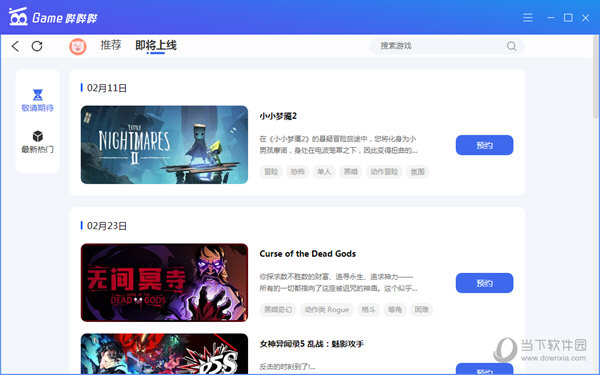Click the 反击的时刻到了 description text
600x375 pixels.
287,367
